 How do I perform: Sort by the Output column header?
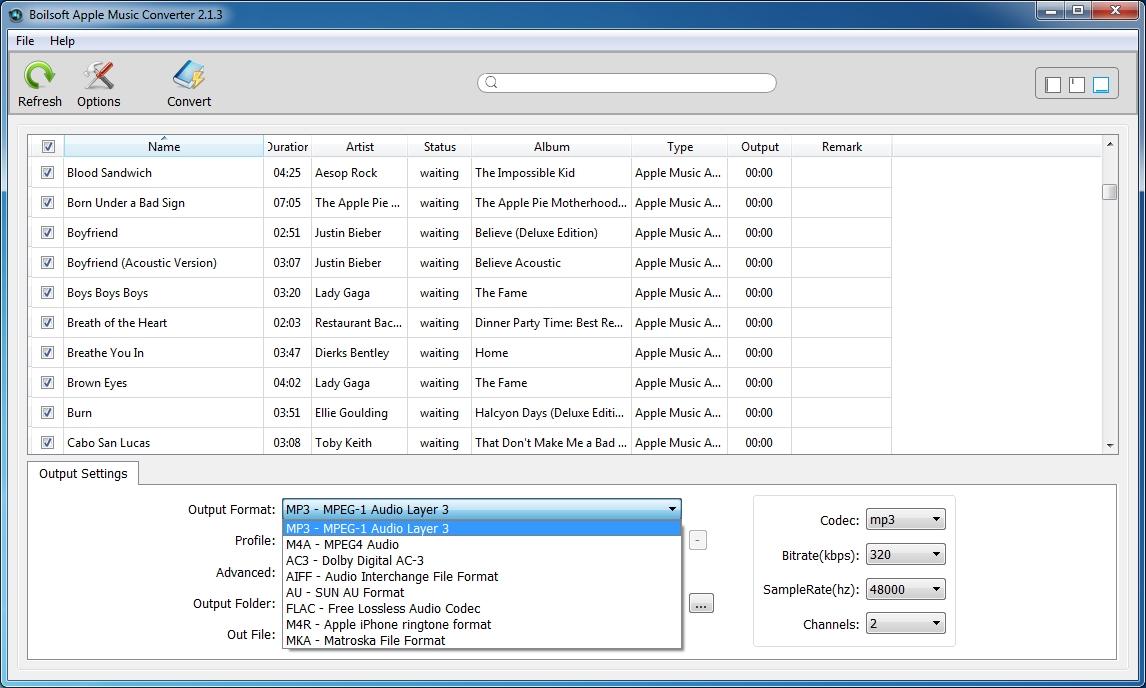759,146
